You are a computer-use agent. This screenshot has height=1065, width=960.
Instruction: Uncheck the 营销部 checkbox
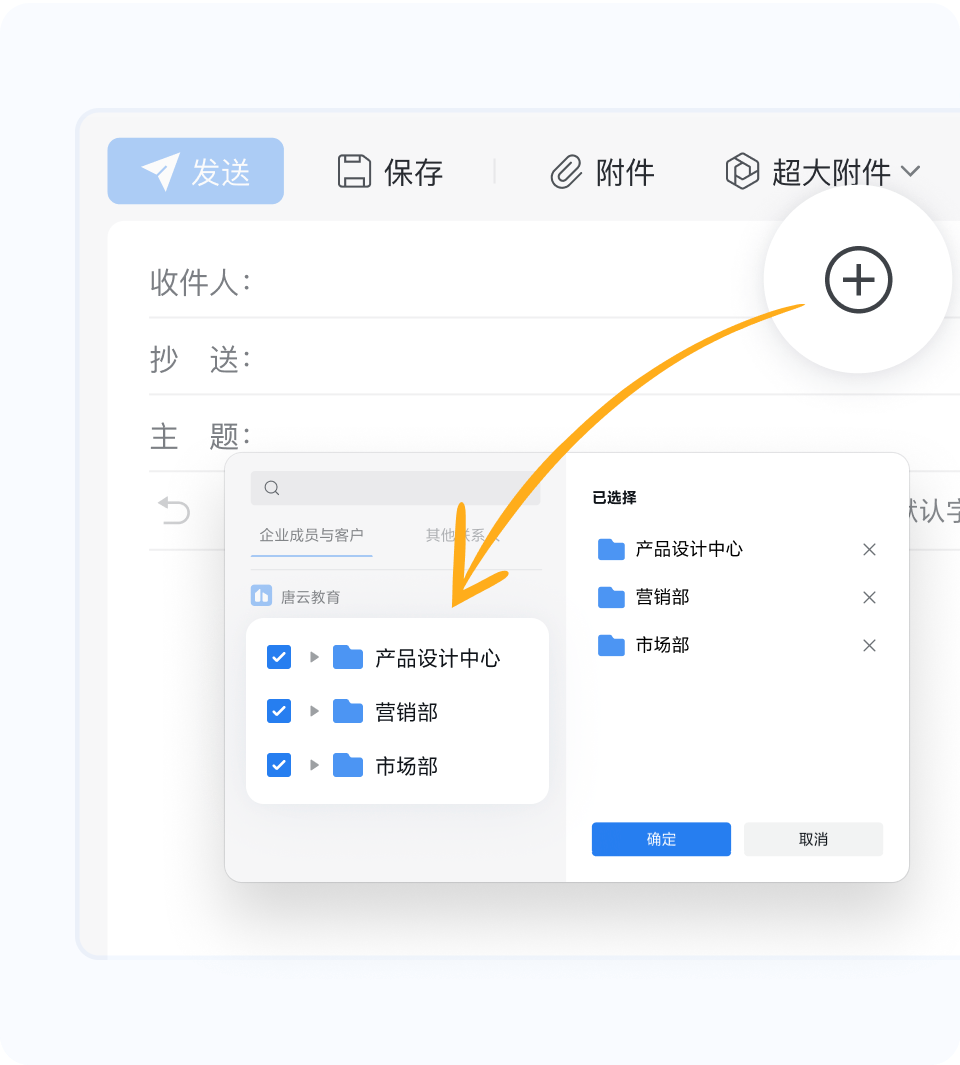[x=279, y=711]
